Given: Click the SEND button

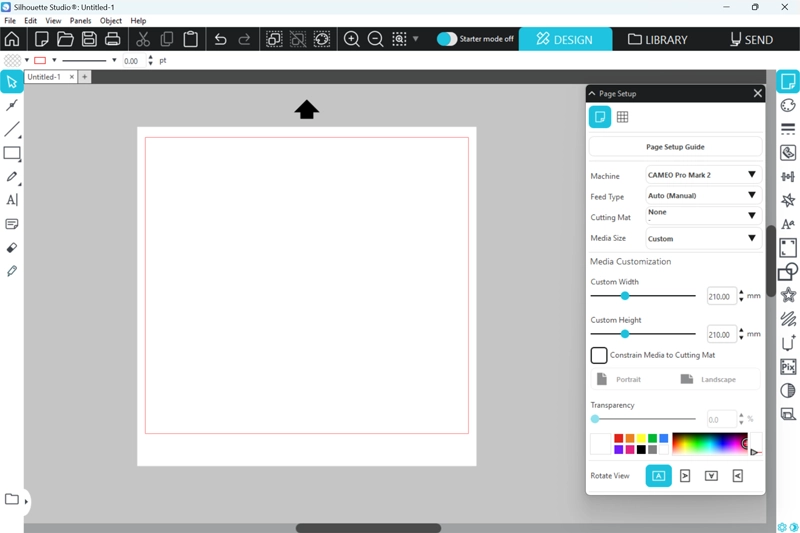Looking at the screenshot, I should (x=751, y=39).
